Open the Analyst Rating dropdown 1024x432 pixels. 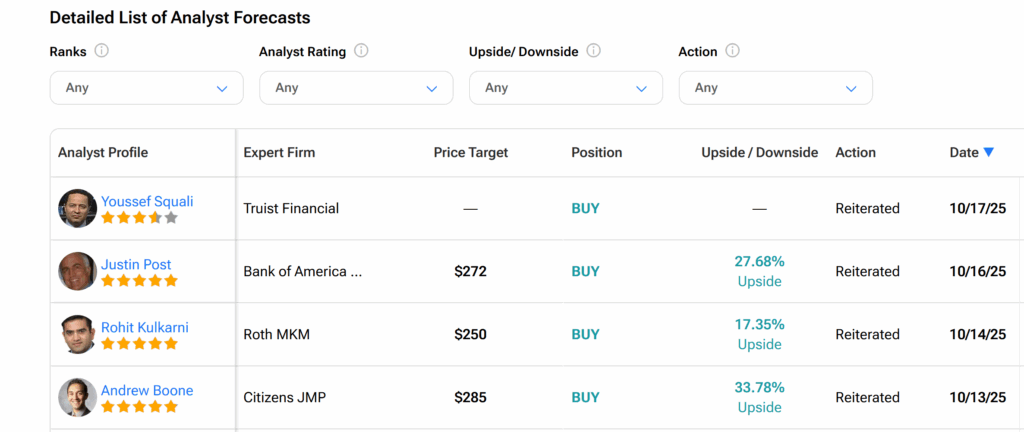tap(356, 88)
